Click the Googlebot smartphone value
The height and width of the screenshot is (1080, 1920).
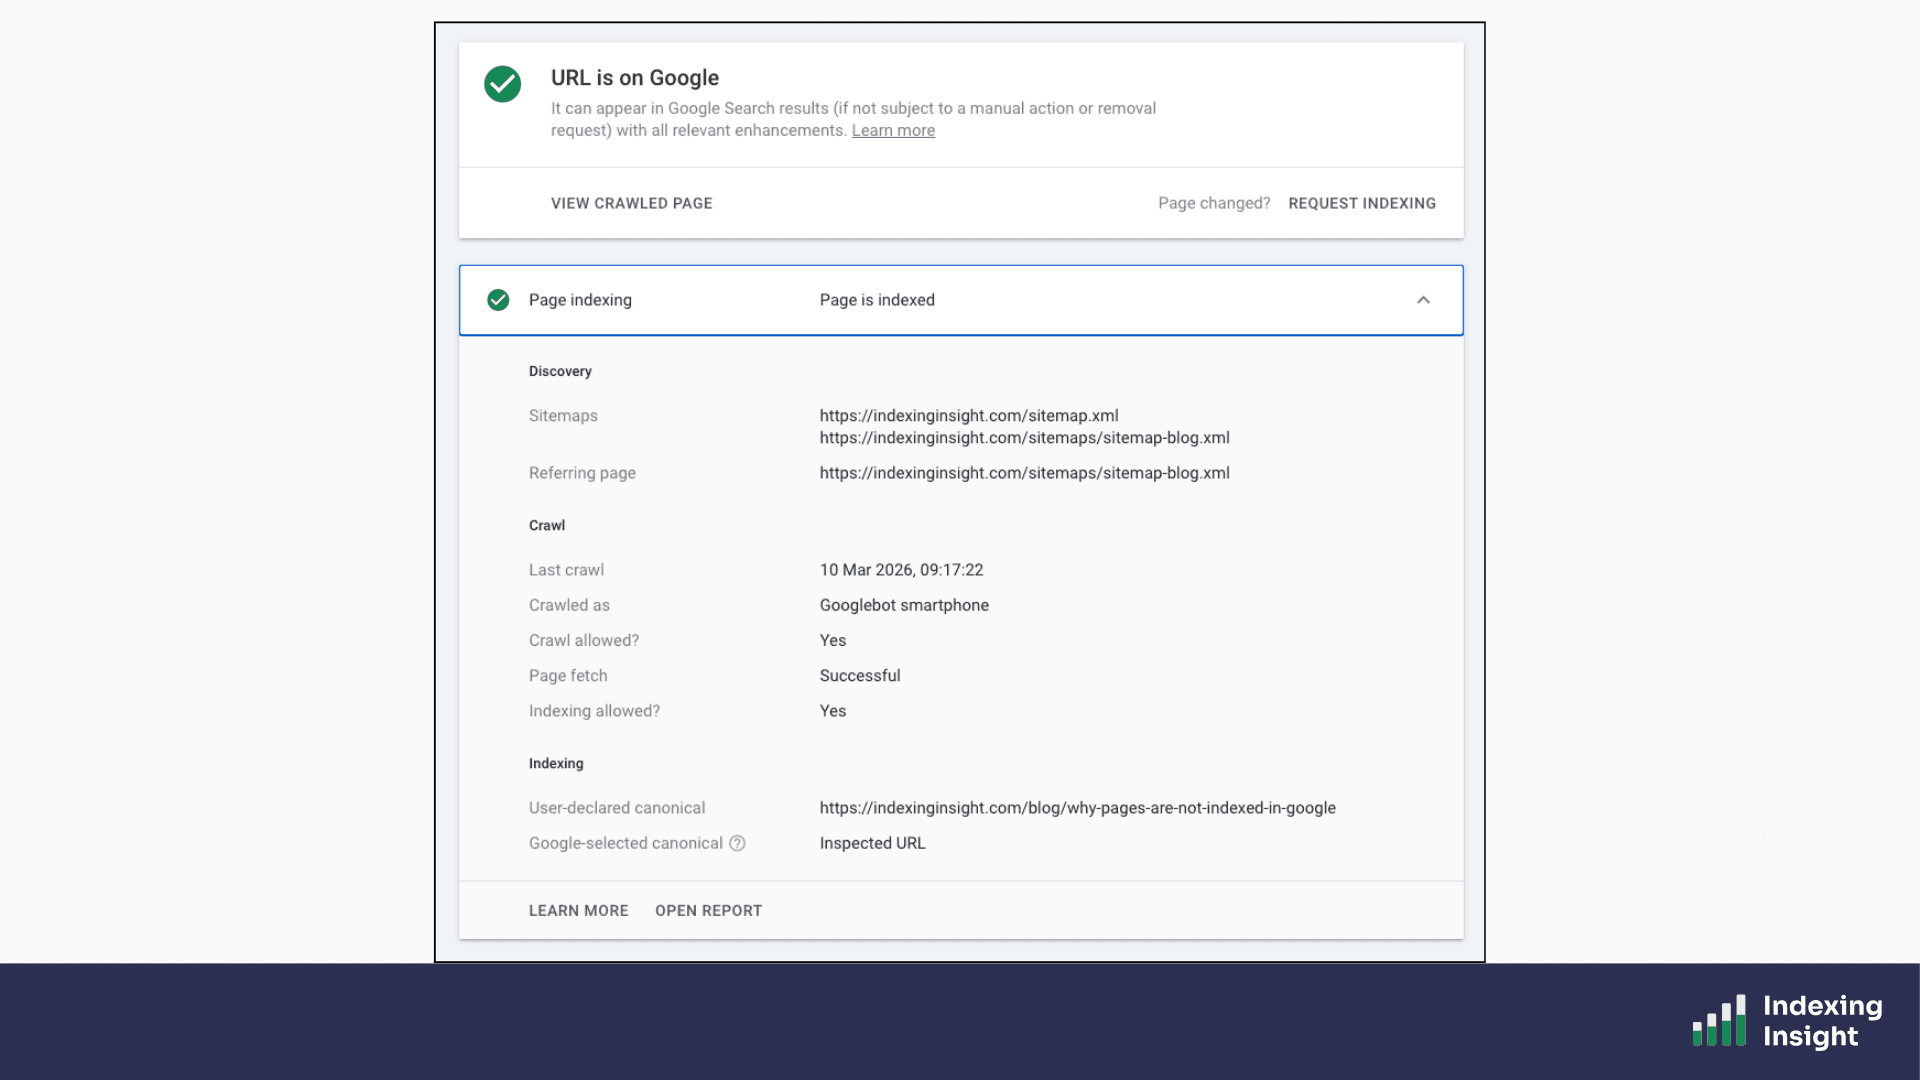click(903, 605)
